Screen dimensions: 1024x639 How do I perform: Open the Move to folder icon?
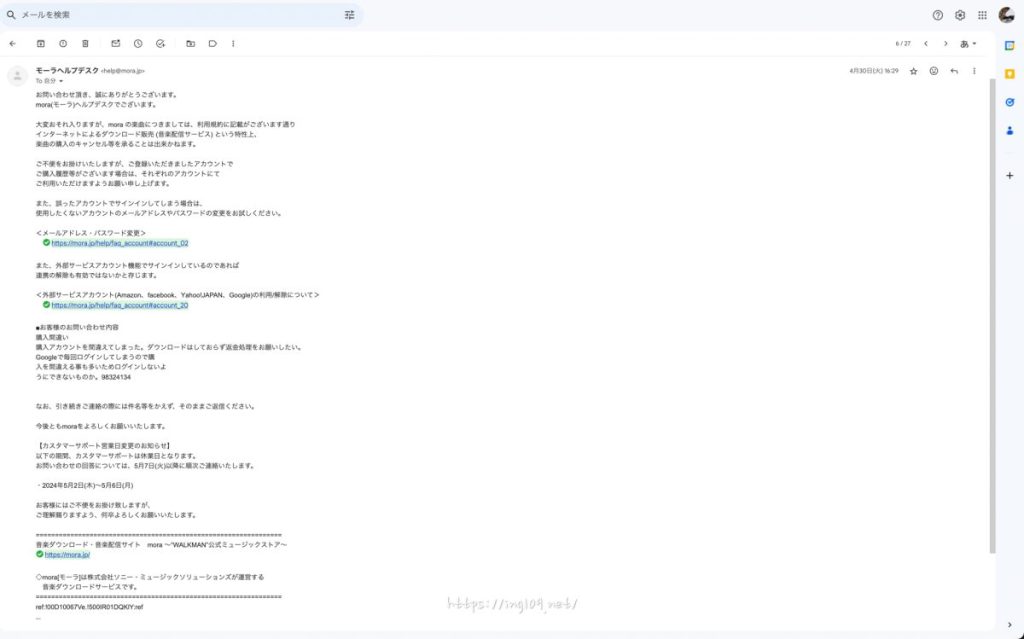(x=191, y=44)
